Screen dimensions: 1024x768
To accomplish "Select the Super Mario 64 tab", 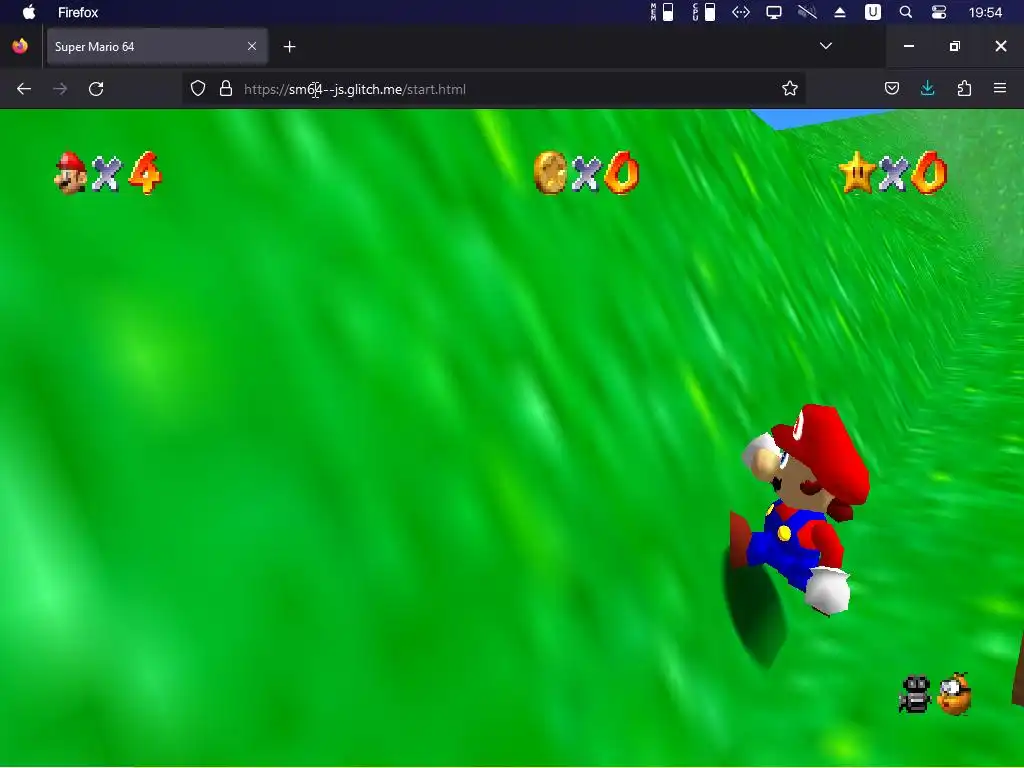I will pyautogui.click(x=157, y=46).
